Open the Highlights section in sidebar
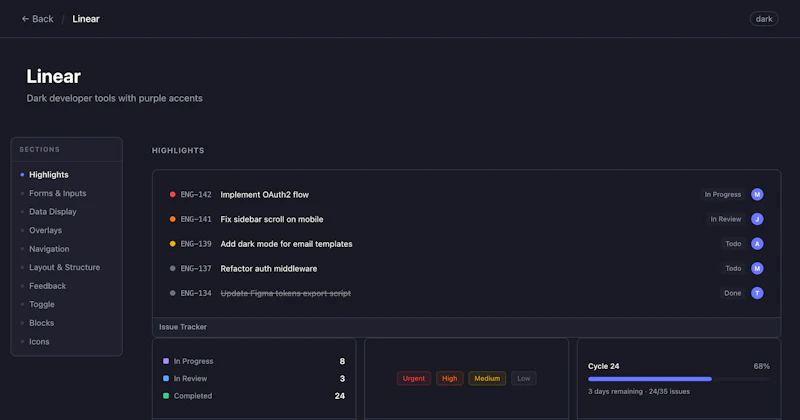The height and width of the screenshot is (420, 800). point(48,175)
